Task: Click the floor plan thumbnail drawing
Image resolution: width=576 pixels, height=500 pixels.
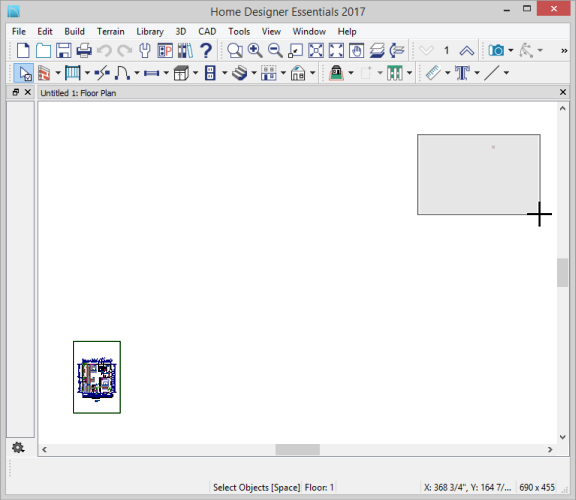Action: (x=97, y=377)
